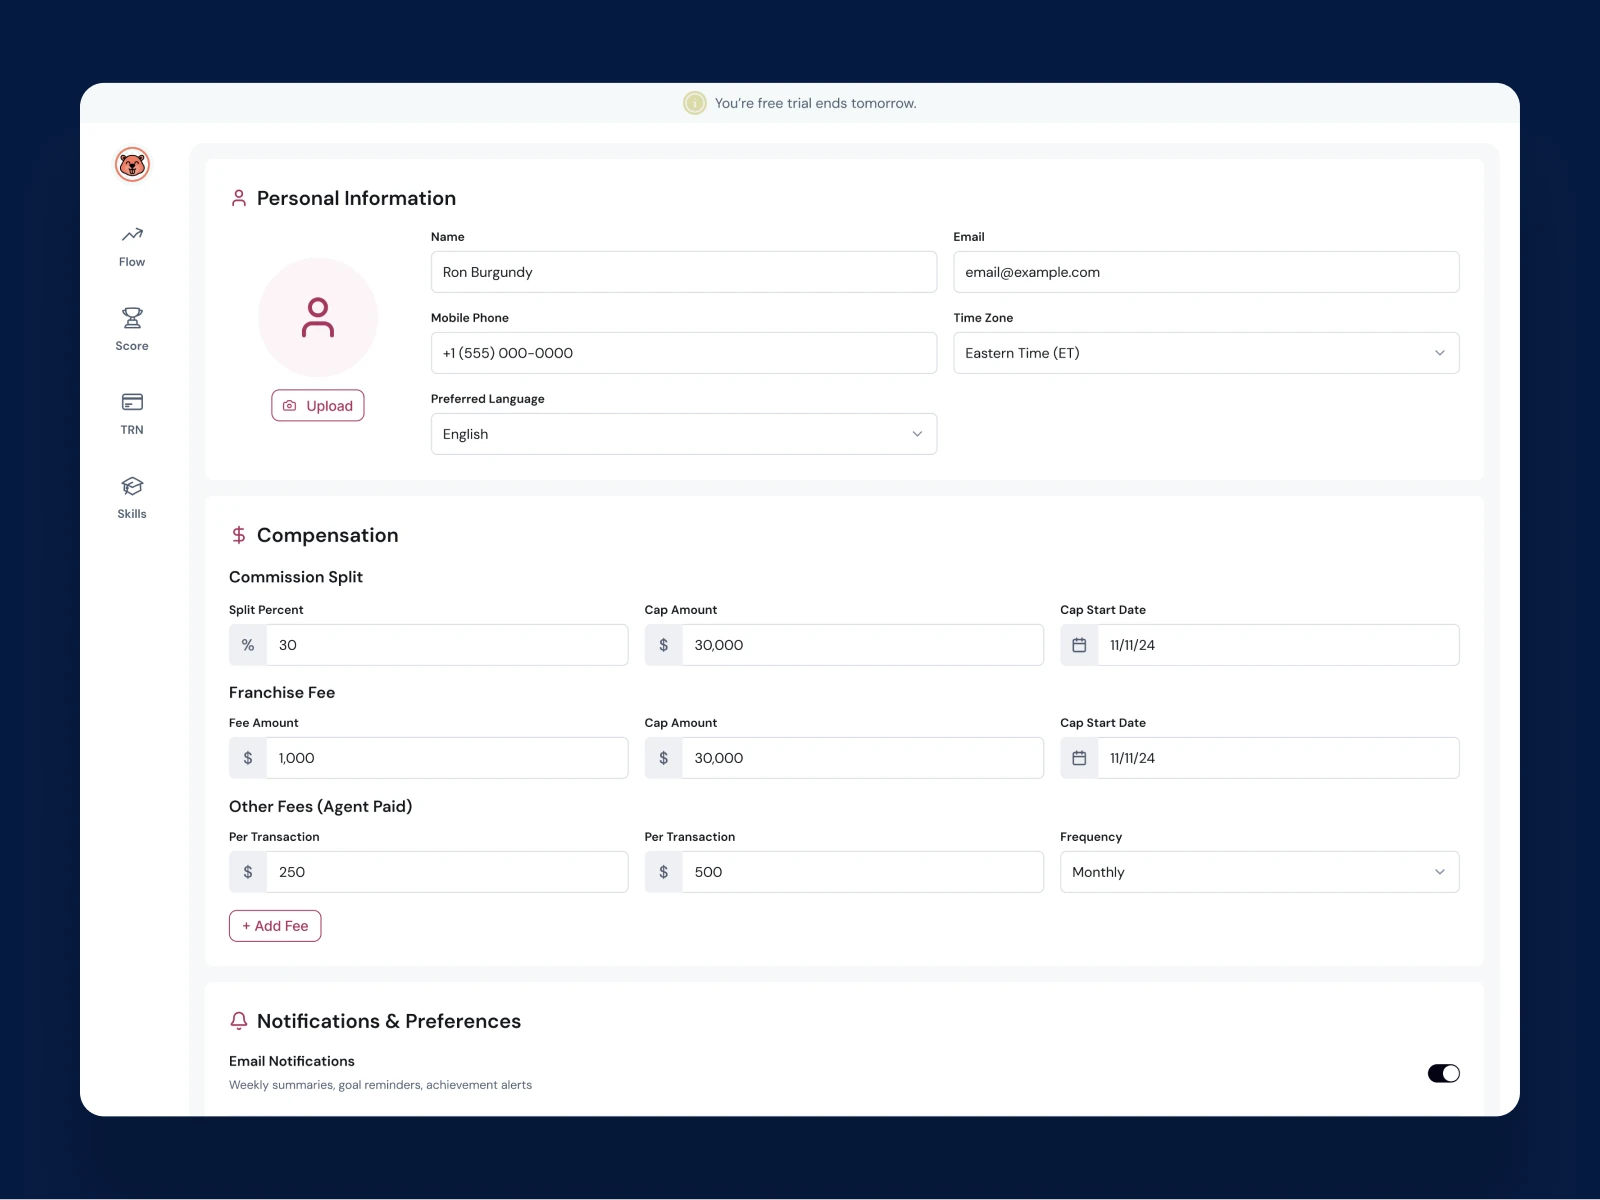Open the Time Zone dropdown
Image resolution: width=1600 pixels, height=1200 pixels.
[x=1206, y=353]
